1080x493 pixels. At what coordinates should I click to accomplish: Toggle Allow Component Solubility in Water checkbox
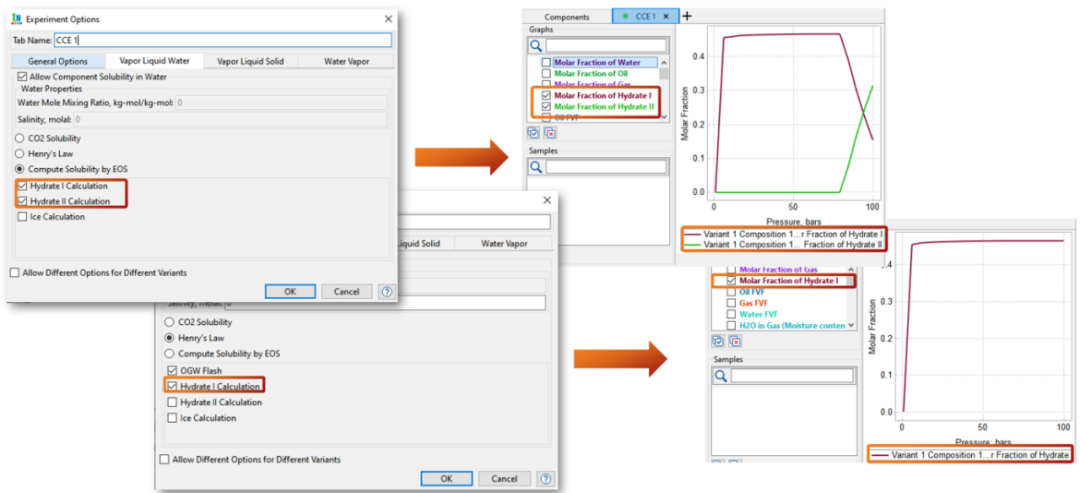[23, 77]
